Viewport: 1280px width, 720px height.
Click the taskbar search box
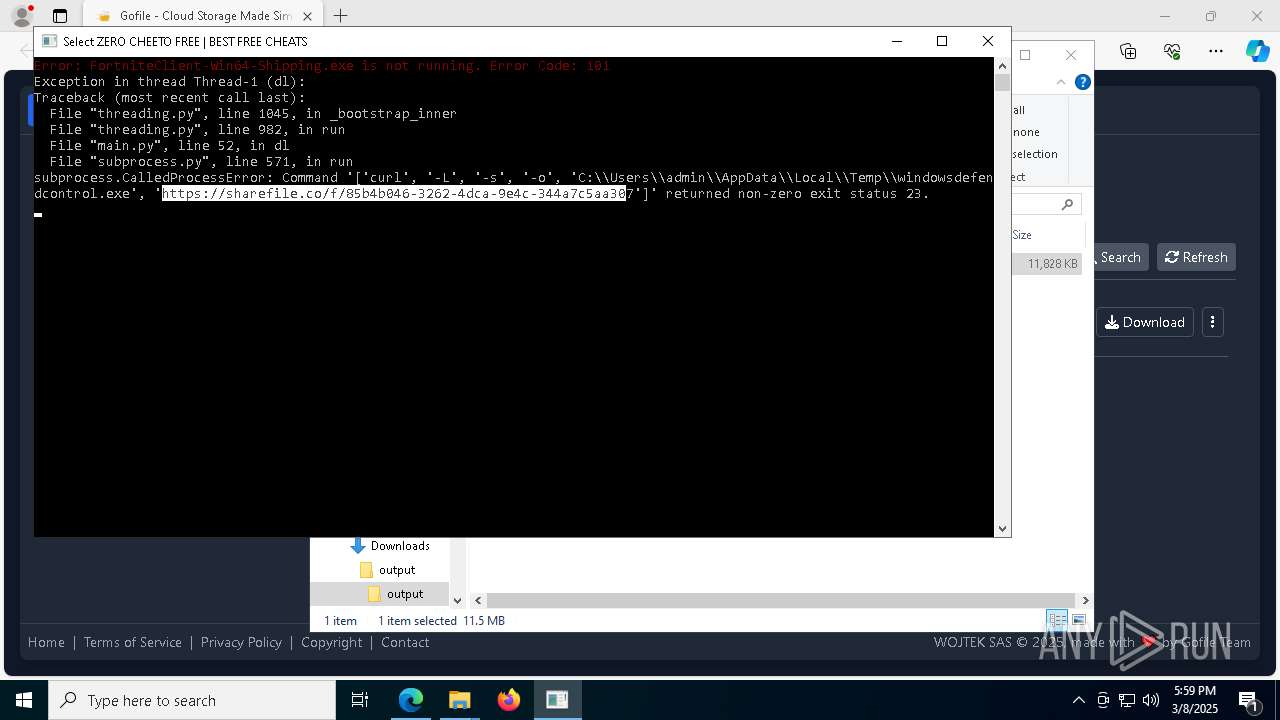pos(192,700)
